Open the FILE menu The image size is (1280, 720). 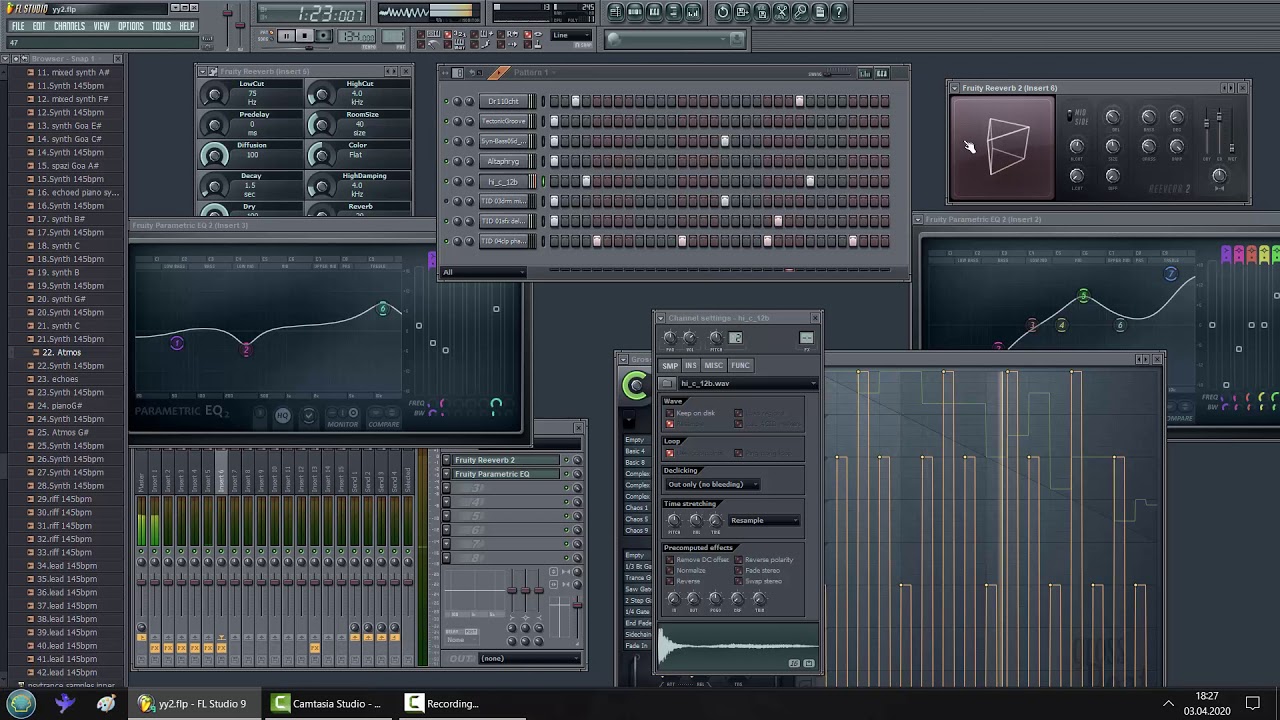18,26
